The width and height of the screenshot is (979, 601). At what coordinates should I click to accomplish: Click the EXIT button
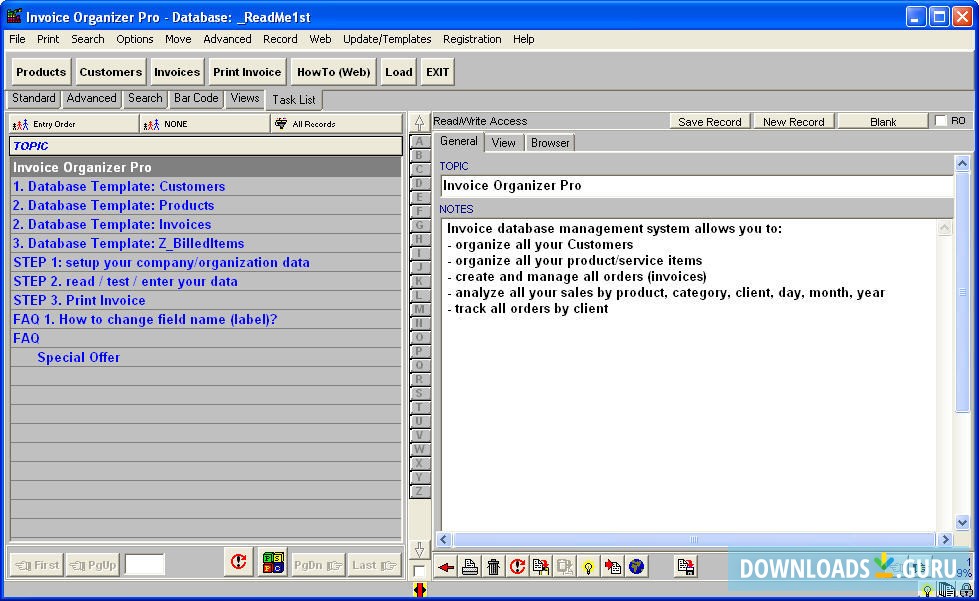coord(438,72)
